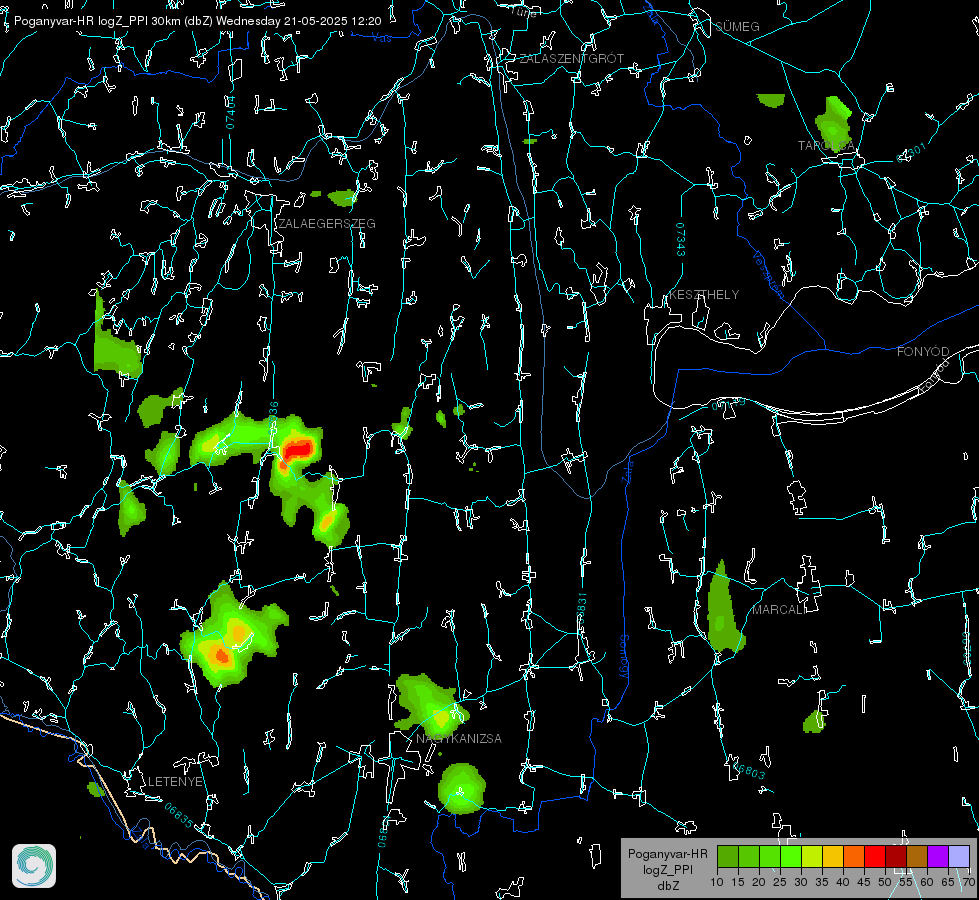Click the TAPOLCA city label
979x900 pixels.
825,146
